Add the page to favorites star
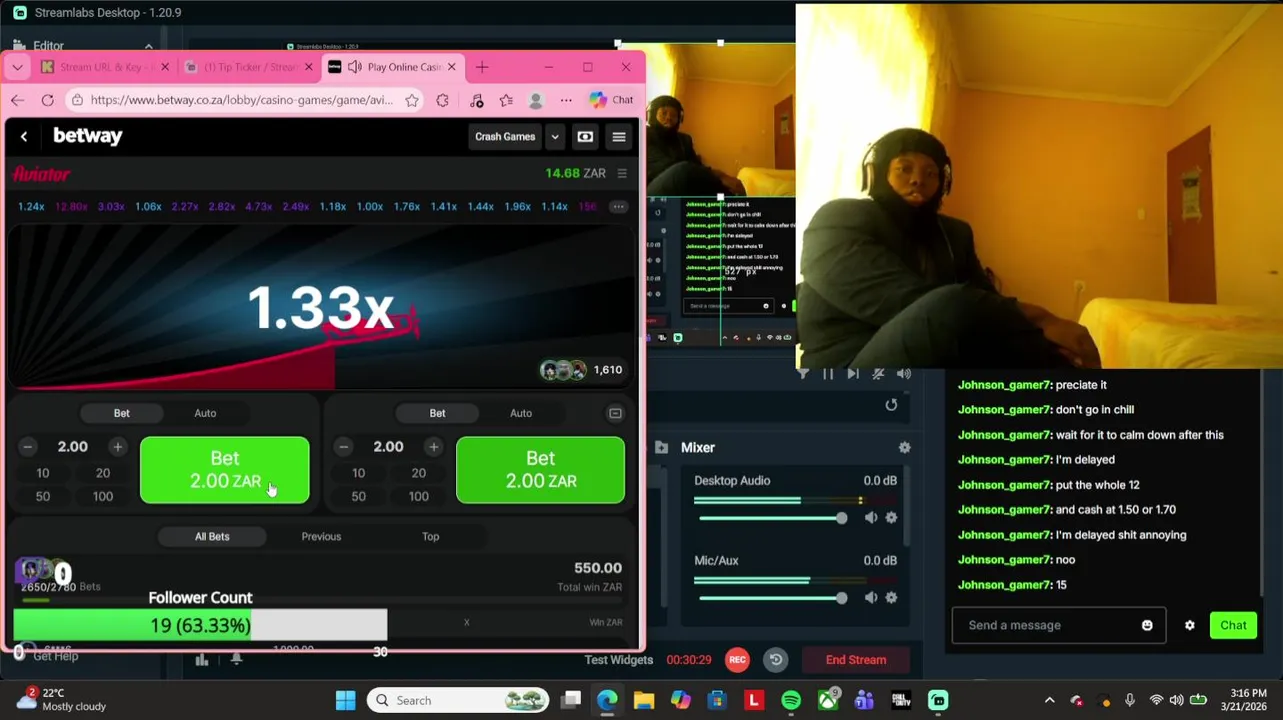Image resolution: width=1283 pixels, height=720 pixels. [x=412, y=100]
